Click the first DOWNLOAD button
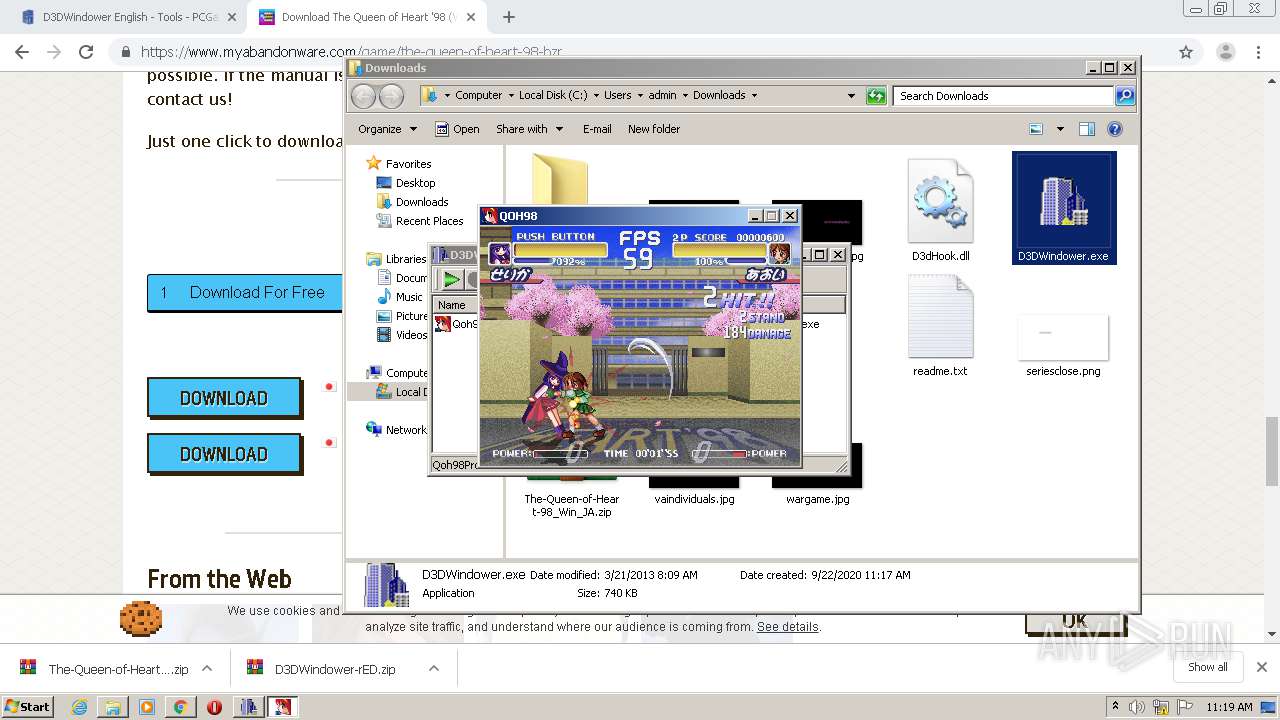Image resolution: width=1280 pixels, height=720 pixels. pos(224,398)
